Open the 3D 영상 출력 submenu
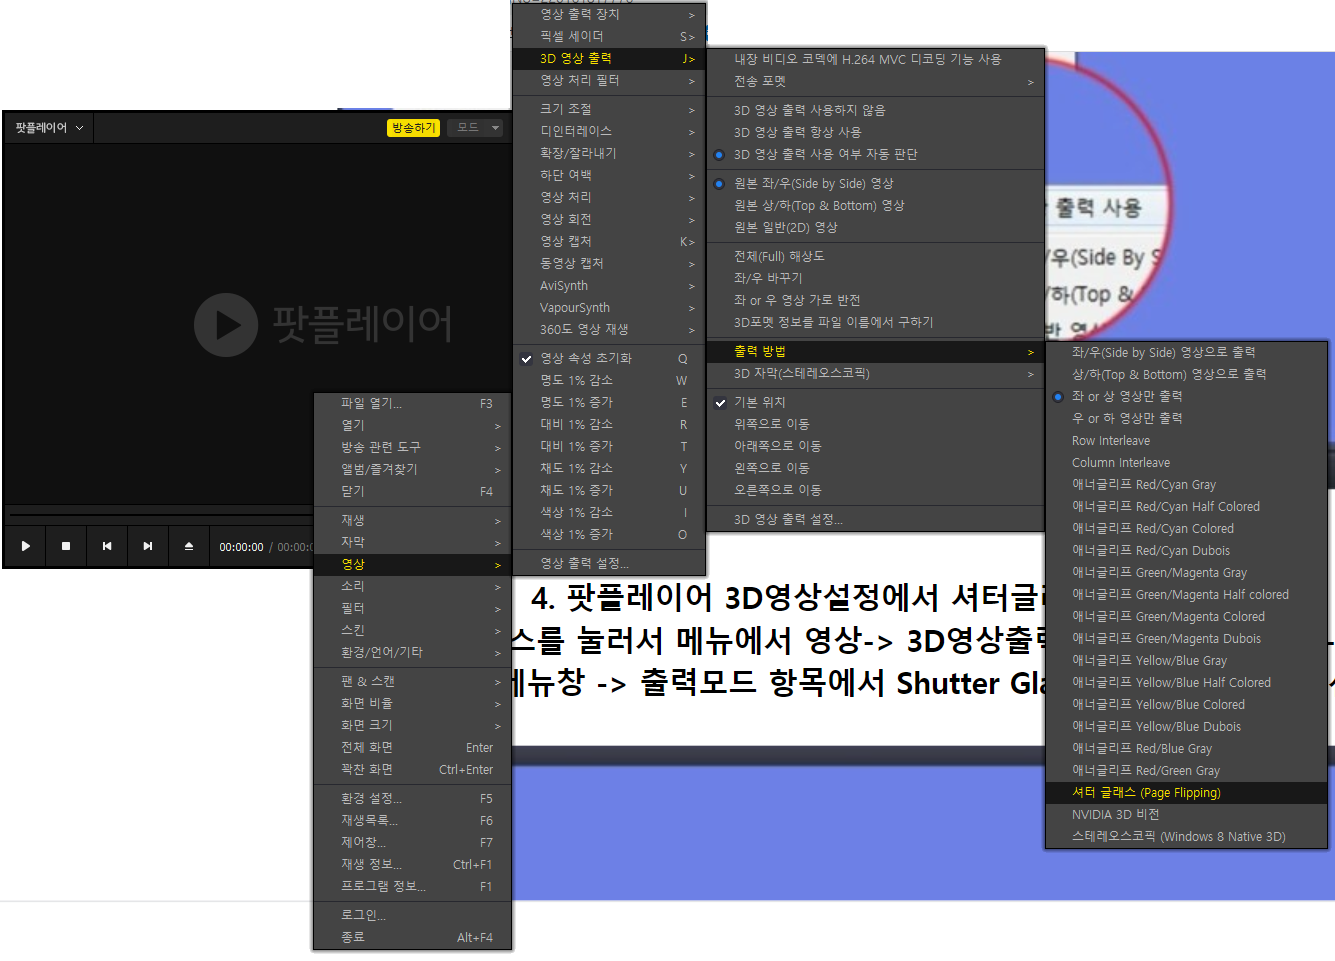Image resolution: width=1335 pixels, height=961 pixels. coord(609,59)
